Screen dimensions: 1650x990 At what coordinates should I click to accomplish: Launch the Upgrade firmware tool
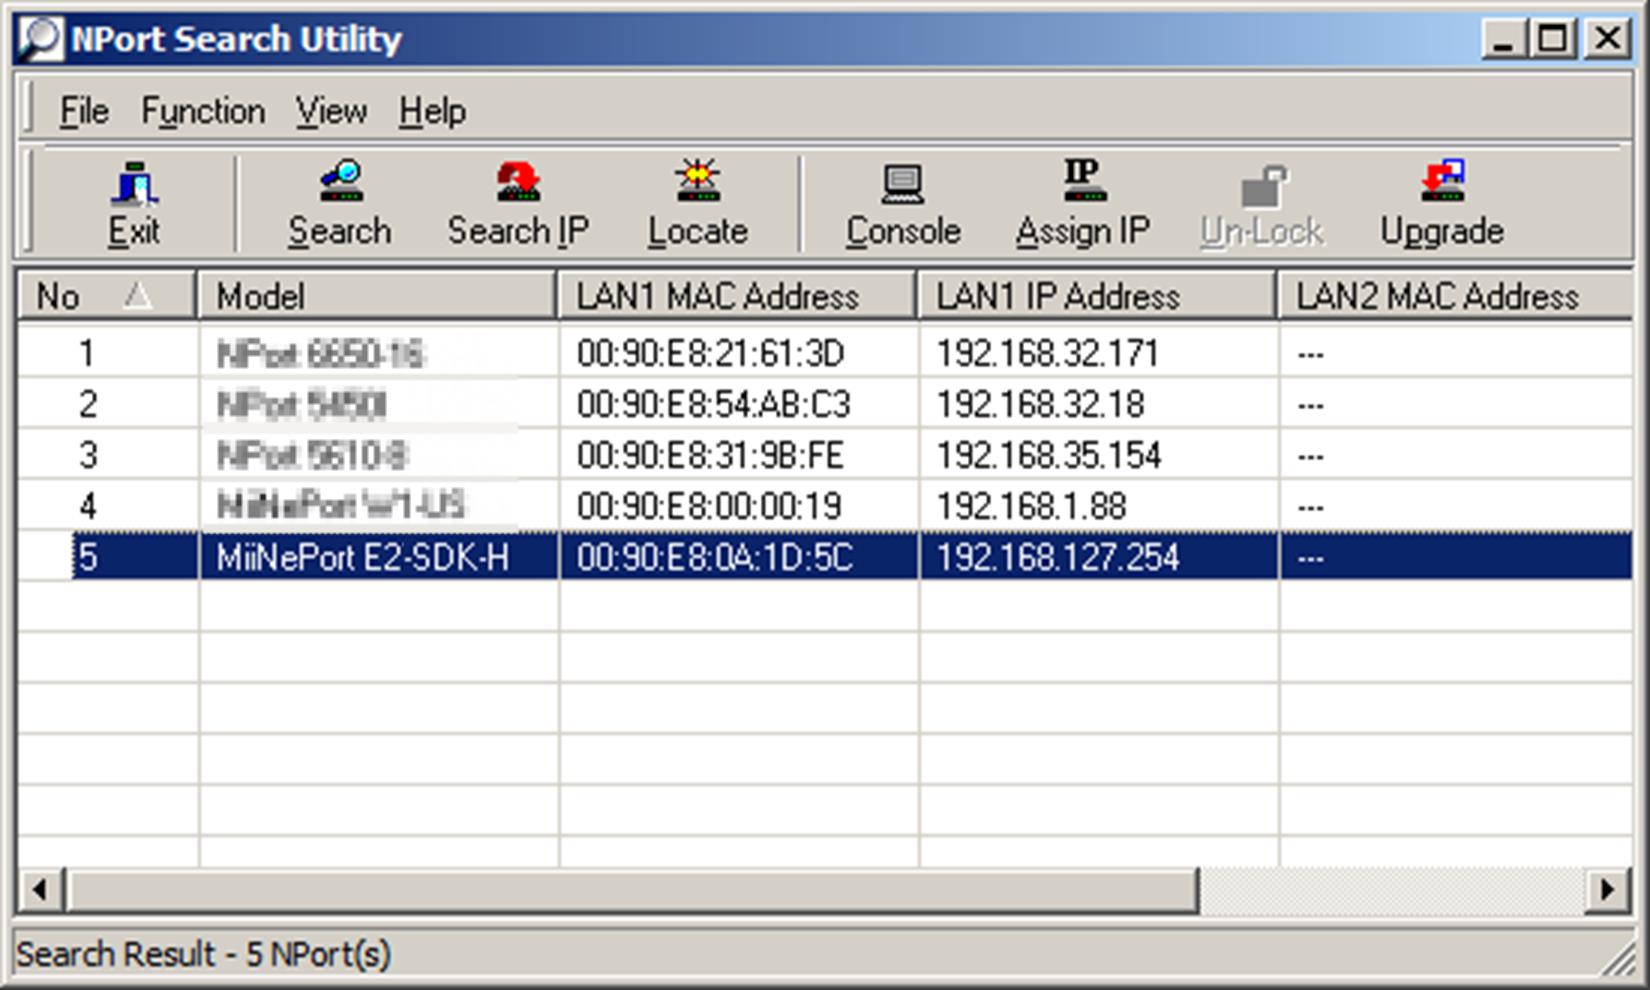[x=1442, y=204]
